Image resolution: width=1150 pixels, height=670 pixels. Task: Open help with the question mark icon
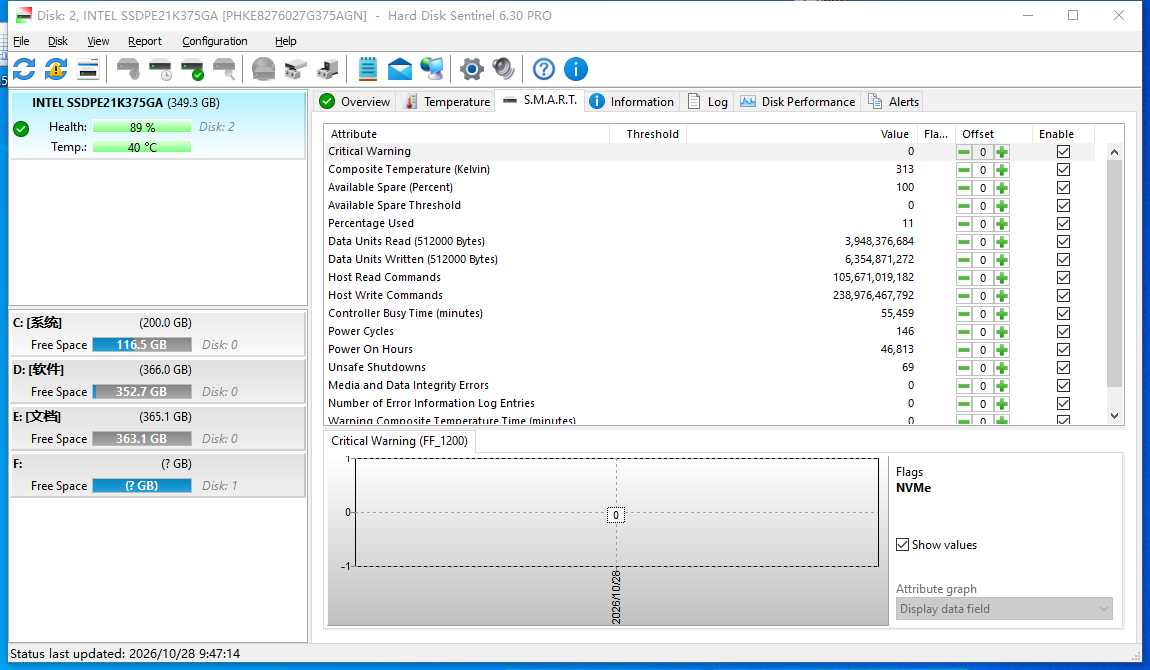pyautogui.click(x=543, y=69)
